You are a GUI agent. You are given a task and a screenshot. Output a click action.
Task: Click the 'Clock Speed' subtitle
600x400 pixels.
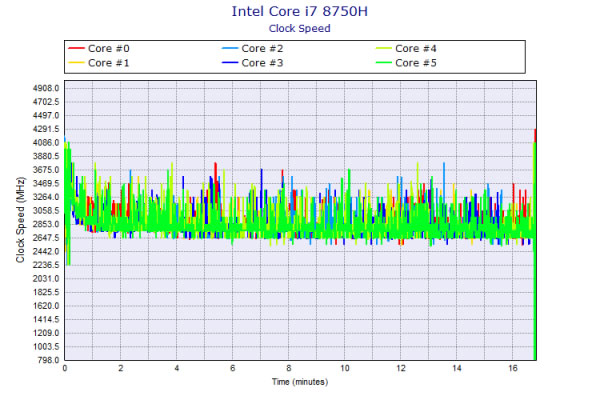(x=300, y=28)
